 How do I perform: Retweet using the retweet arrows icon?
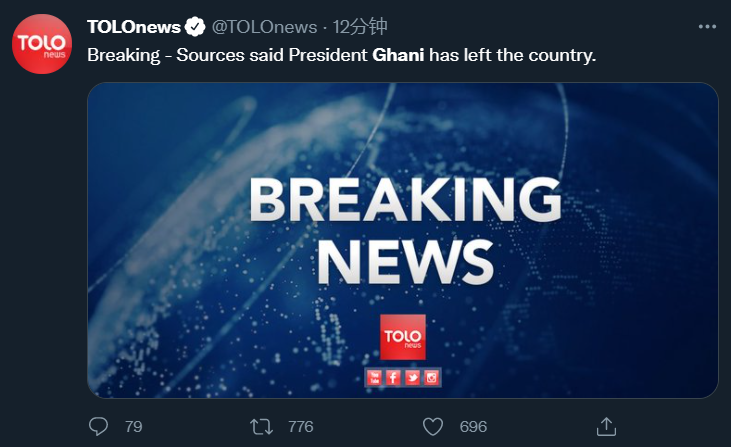click(261, 426)
